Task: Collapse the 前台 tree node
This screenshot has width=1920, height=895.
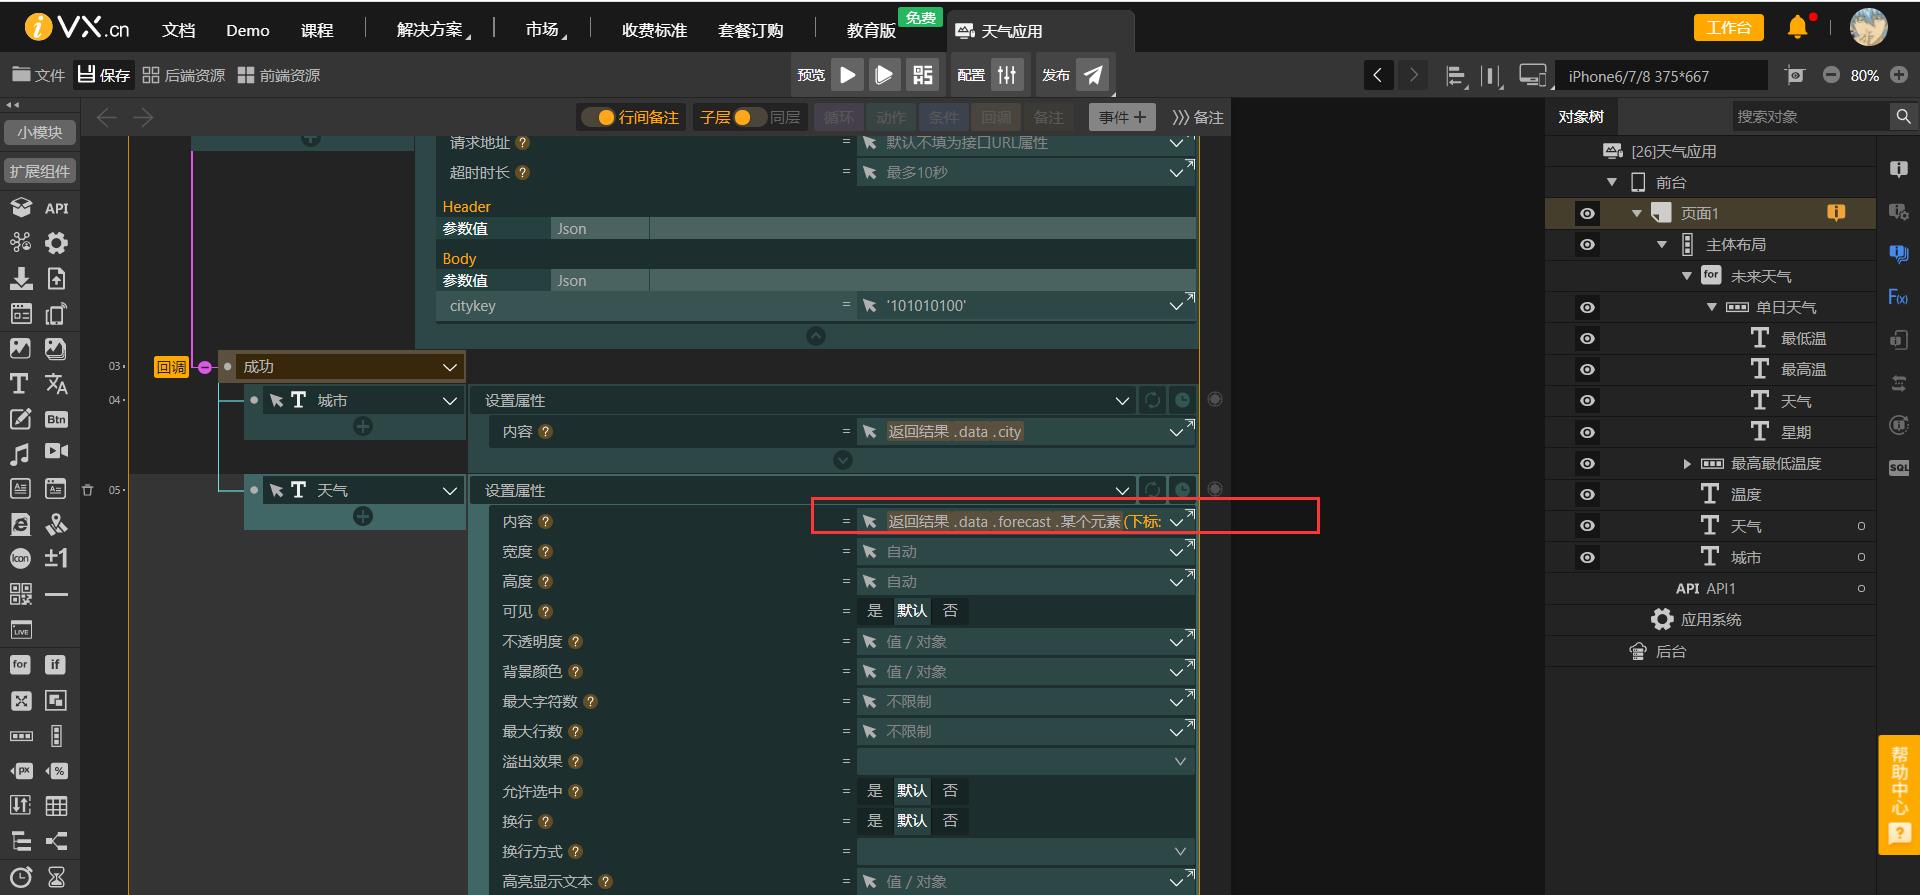Action: click(1612, 182)
